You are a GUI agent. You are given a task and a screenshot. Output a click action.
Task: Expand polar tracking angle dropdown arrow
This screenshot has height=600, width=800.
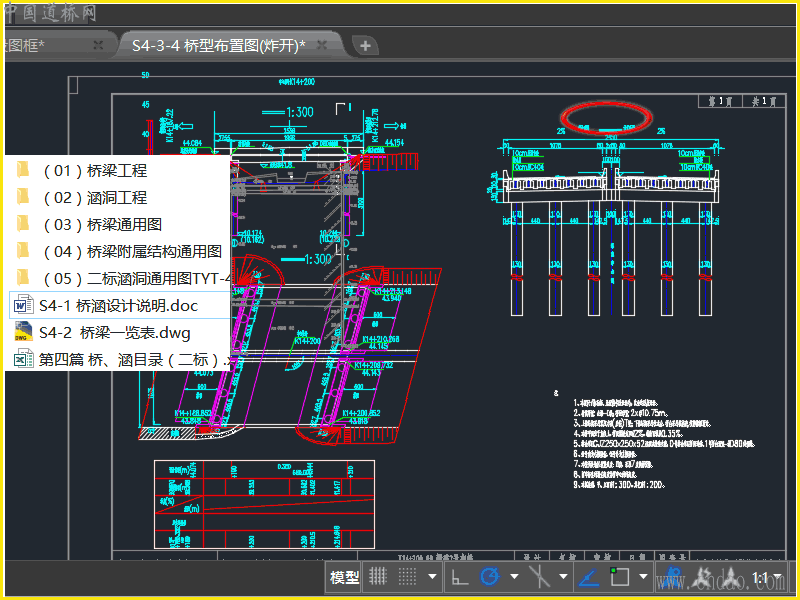[514, 577]
